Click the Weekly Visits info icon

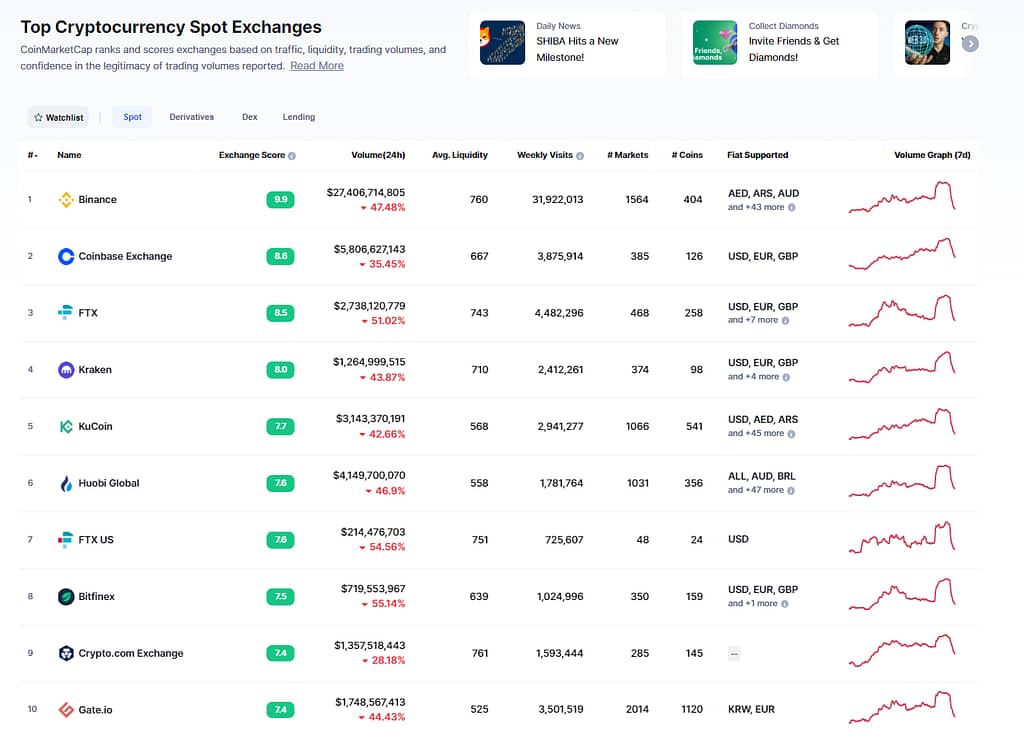coord(580,156)
